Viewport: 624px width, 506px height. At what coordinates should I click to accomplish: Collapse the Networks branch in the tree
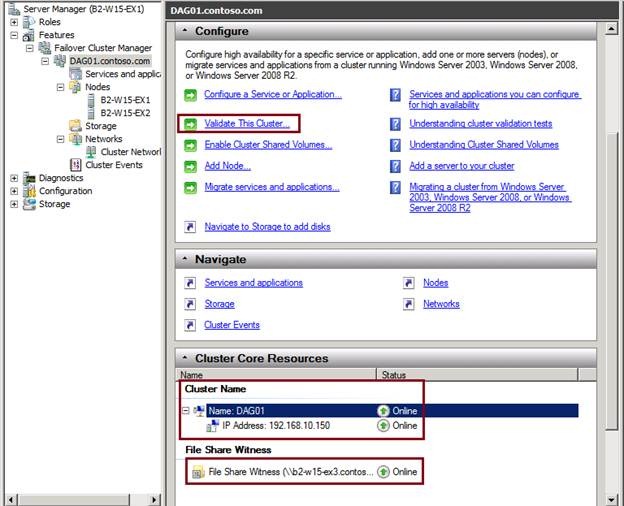click(60, 139)
